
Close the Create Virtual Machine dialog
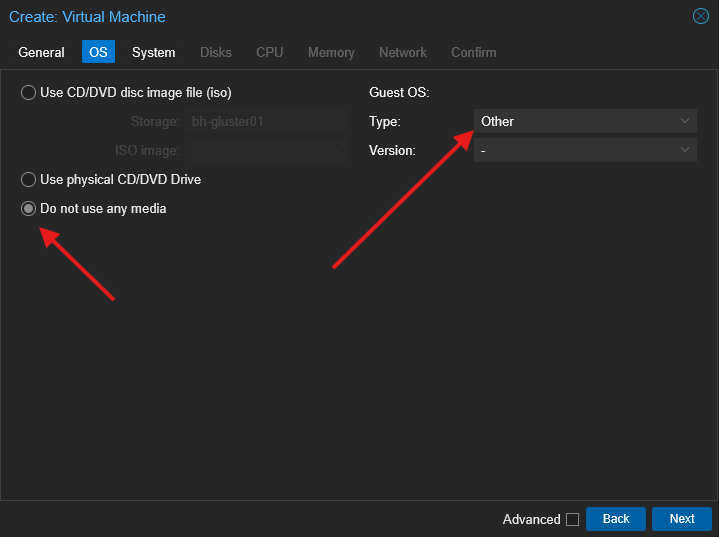click(x=700, y=16)
